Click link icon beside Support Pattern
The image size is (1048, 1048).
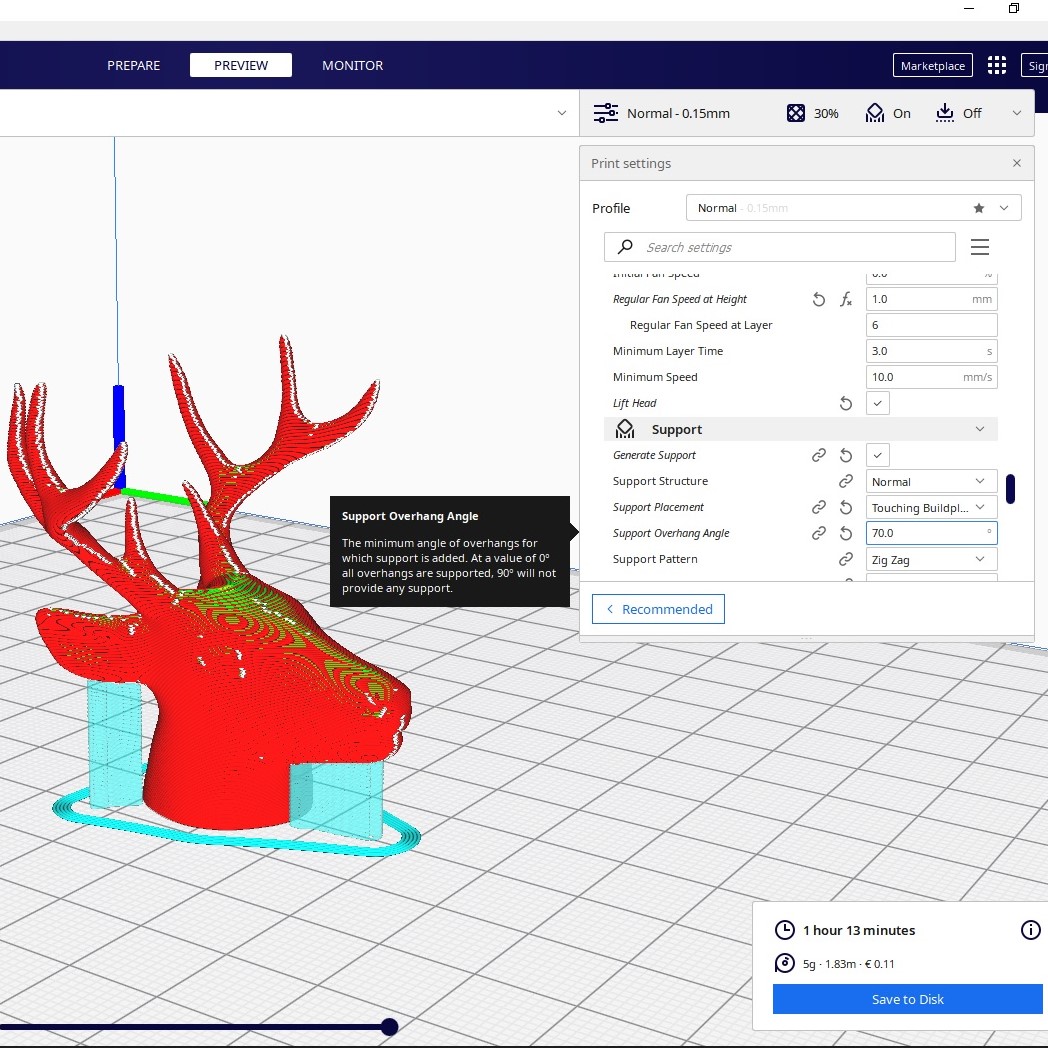point(846,559)
